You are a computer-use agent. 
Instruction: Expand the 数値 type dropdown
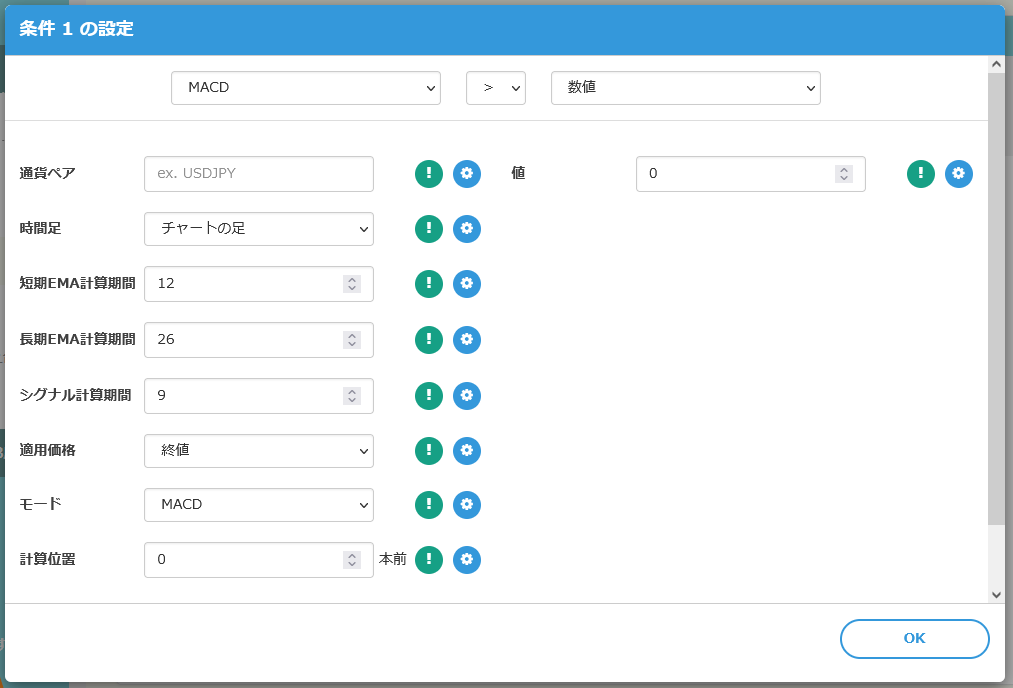point(686,88)
